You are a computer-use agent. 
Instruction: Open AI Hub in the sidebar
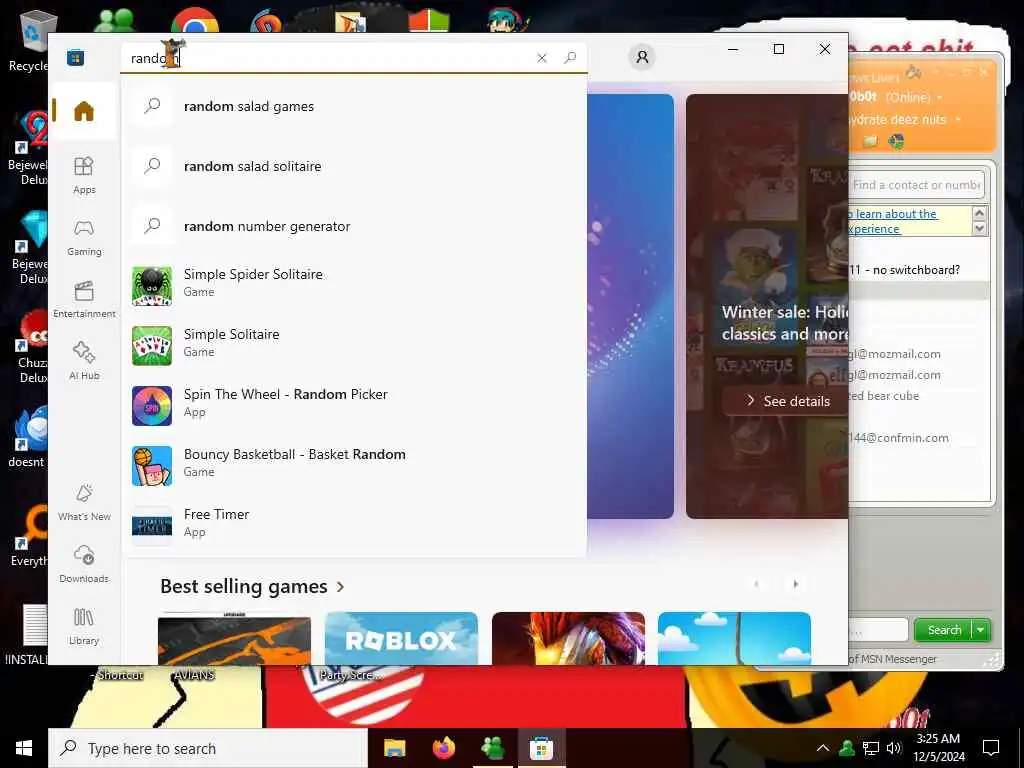point(84,361)
